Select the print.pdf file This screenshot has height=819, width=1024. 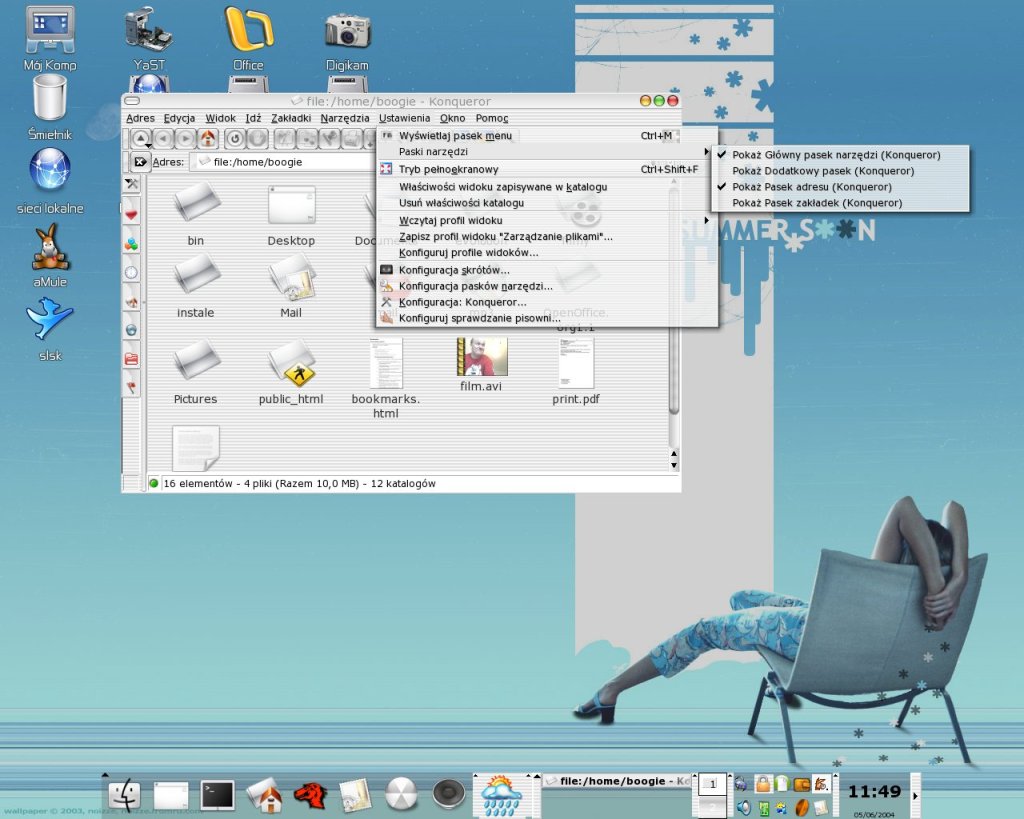(576, 371)
